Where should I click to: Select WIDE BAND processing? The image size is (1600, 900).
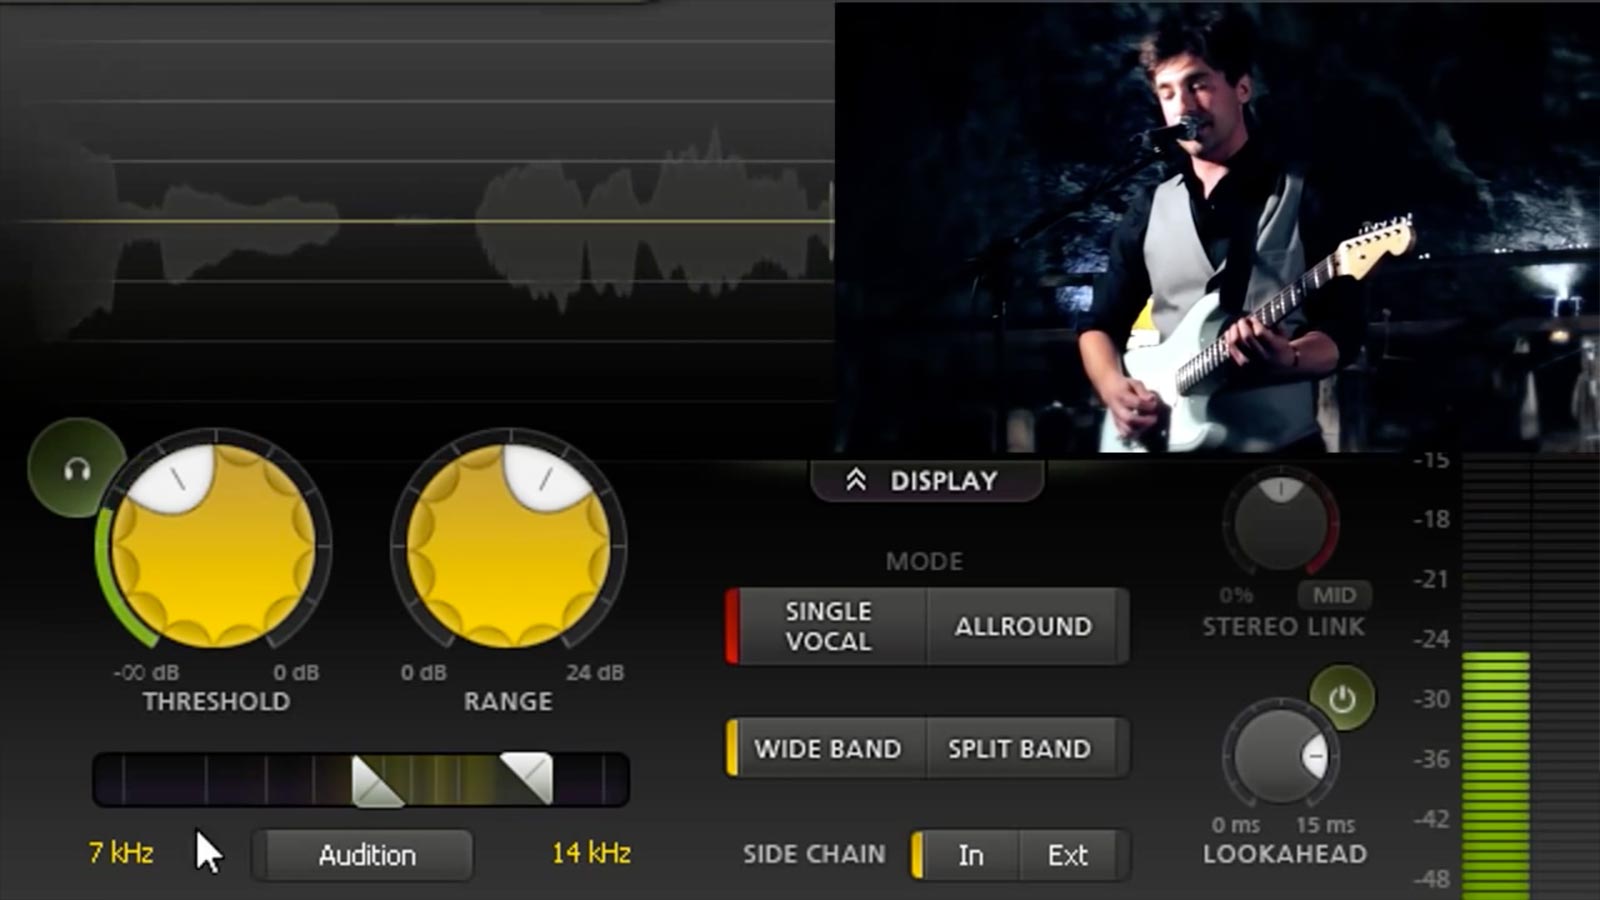tap(830, 748)
